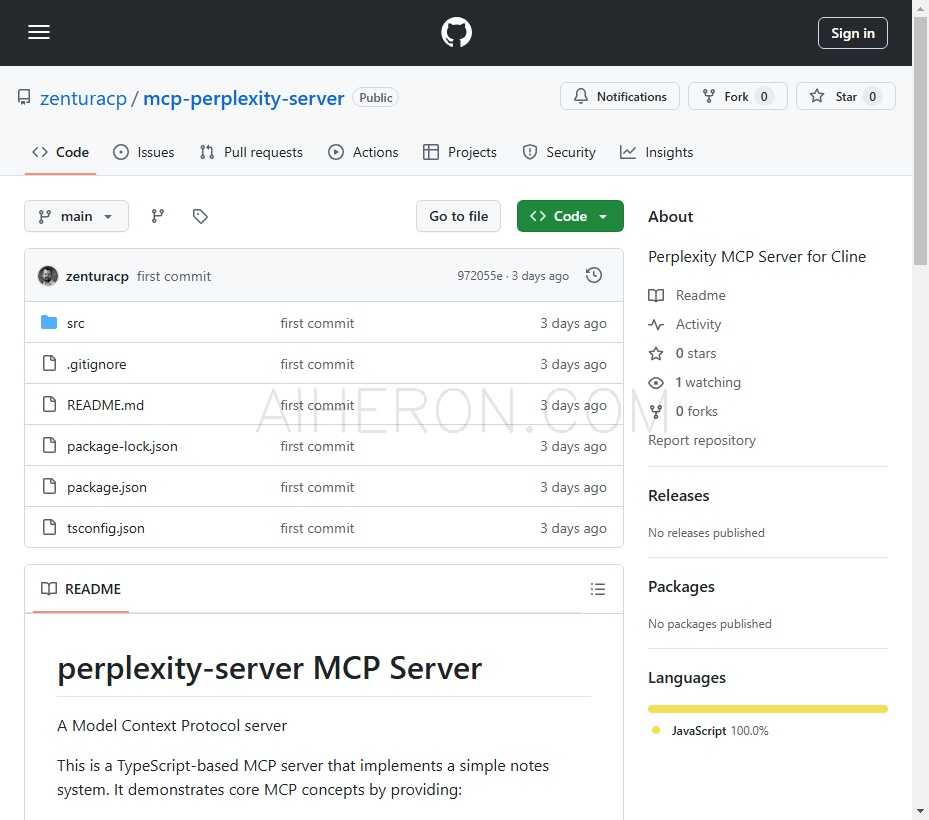Open the commit history clock icon
Viewport: 929px width, 820px height.
(594, 275)
